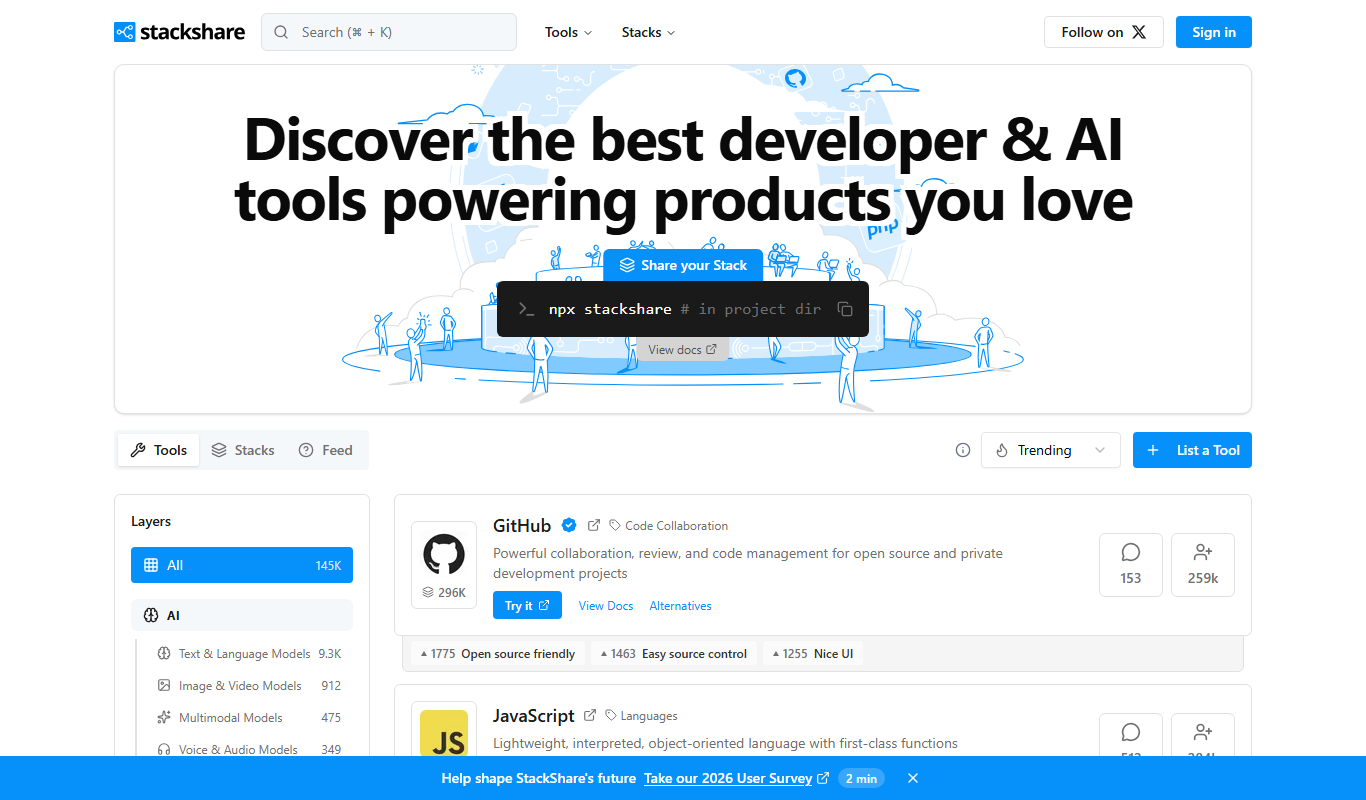Select the All layers filter
The width and height of the screenshot is (1366, 800).
pyautogui.click(x=242, y=565)
